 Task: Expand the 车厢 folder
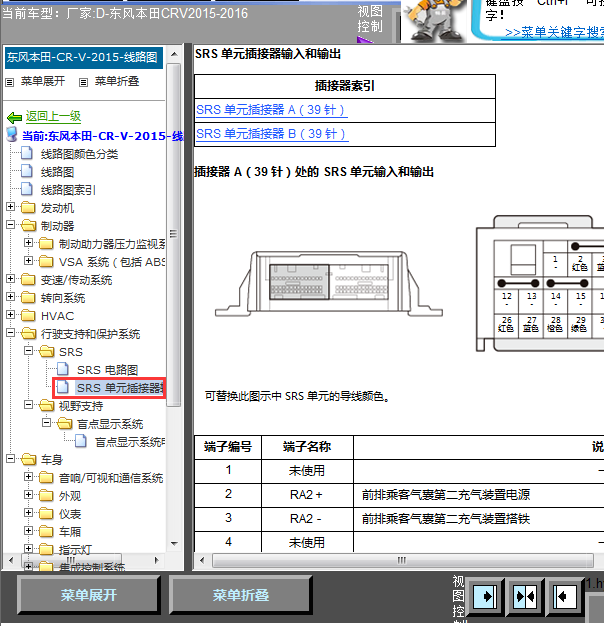click(x=28, y=531)
